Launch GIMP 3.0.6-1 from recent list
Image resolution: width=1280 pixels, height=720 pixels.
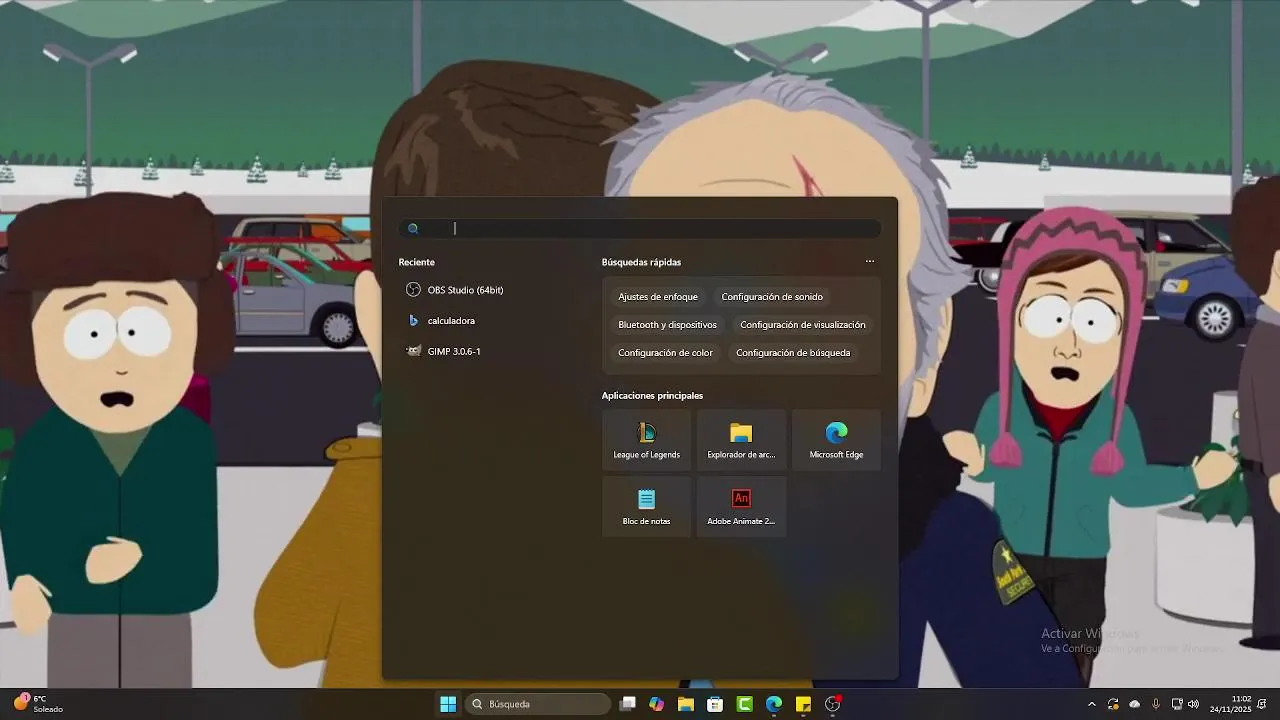pyautogui.click(x=445, y=351)
